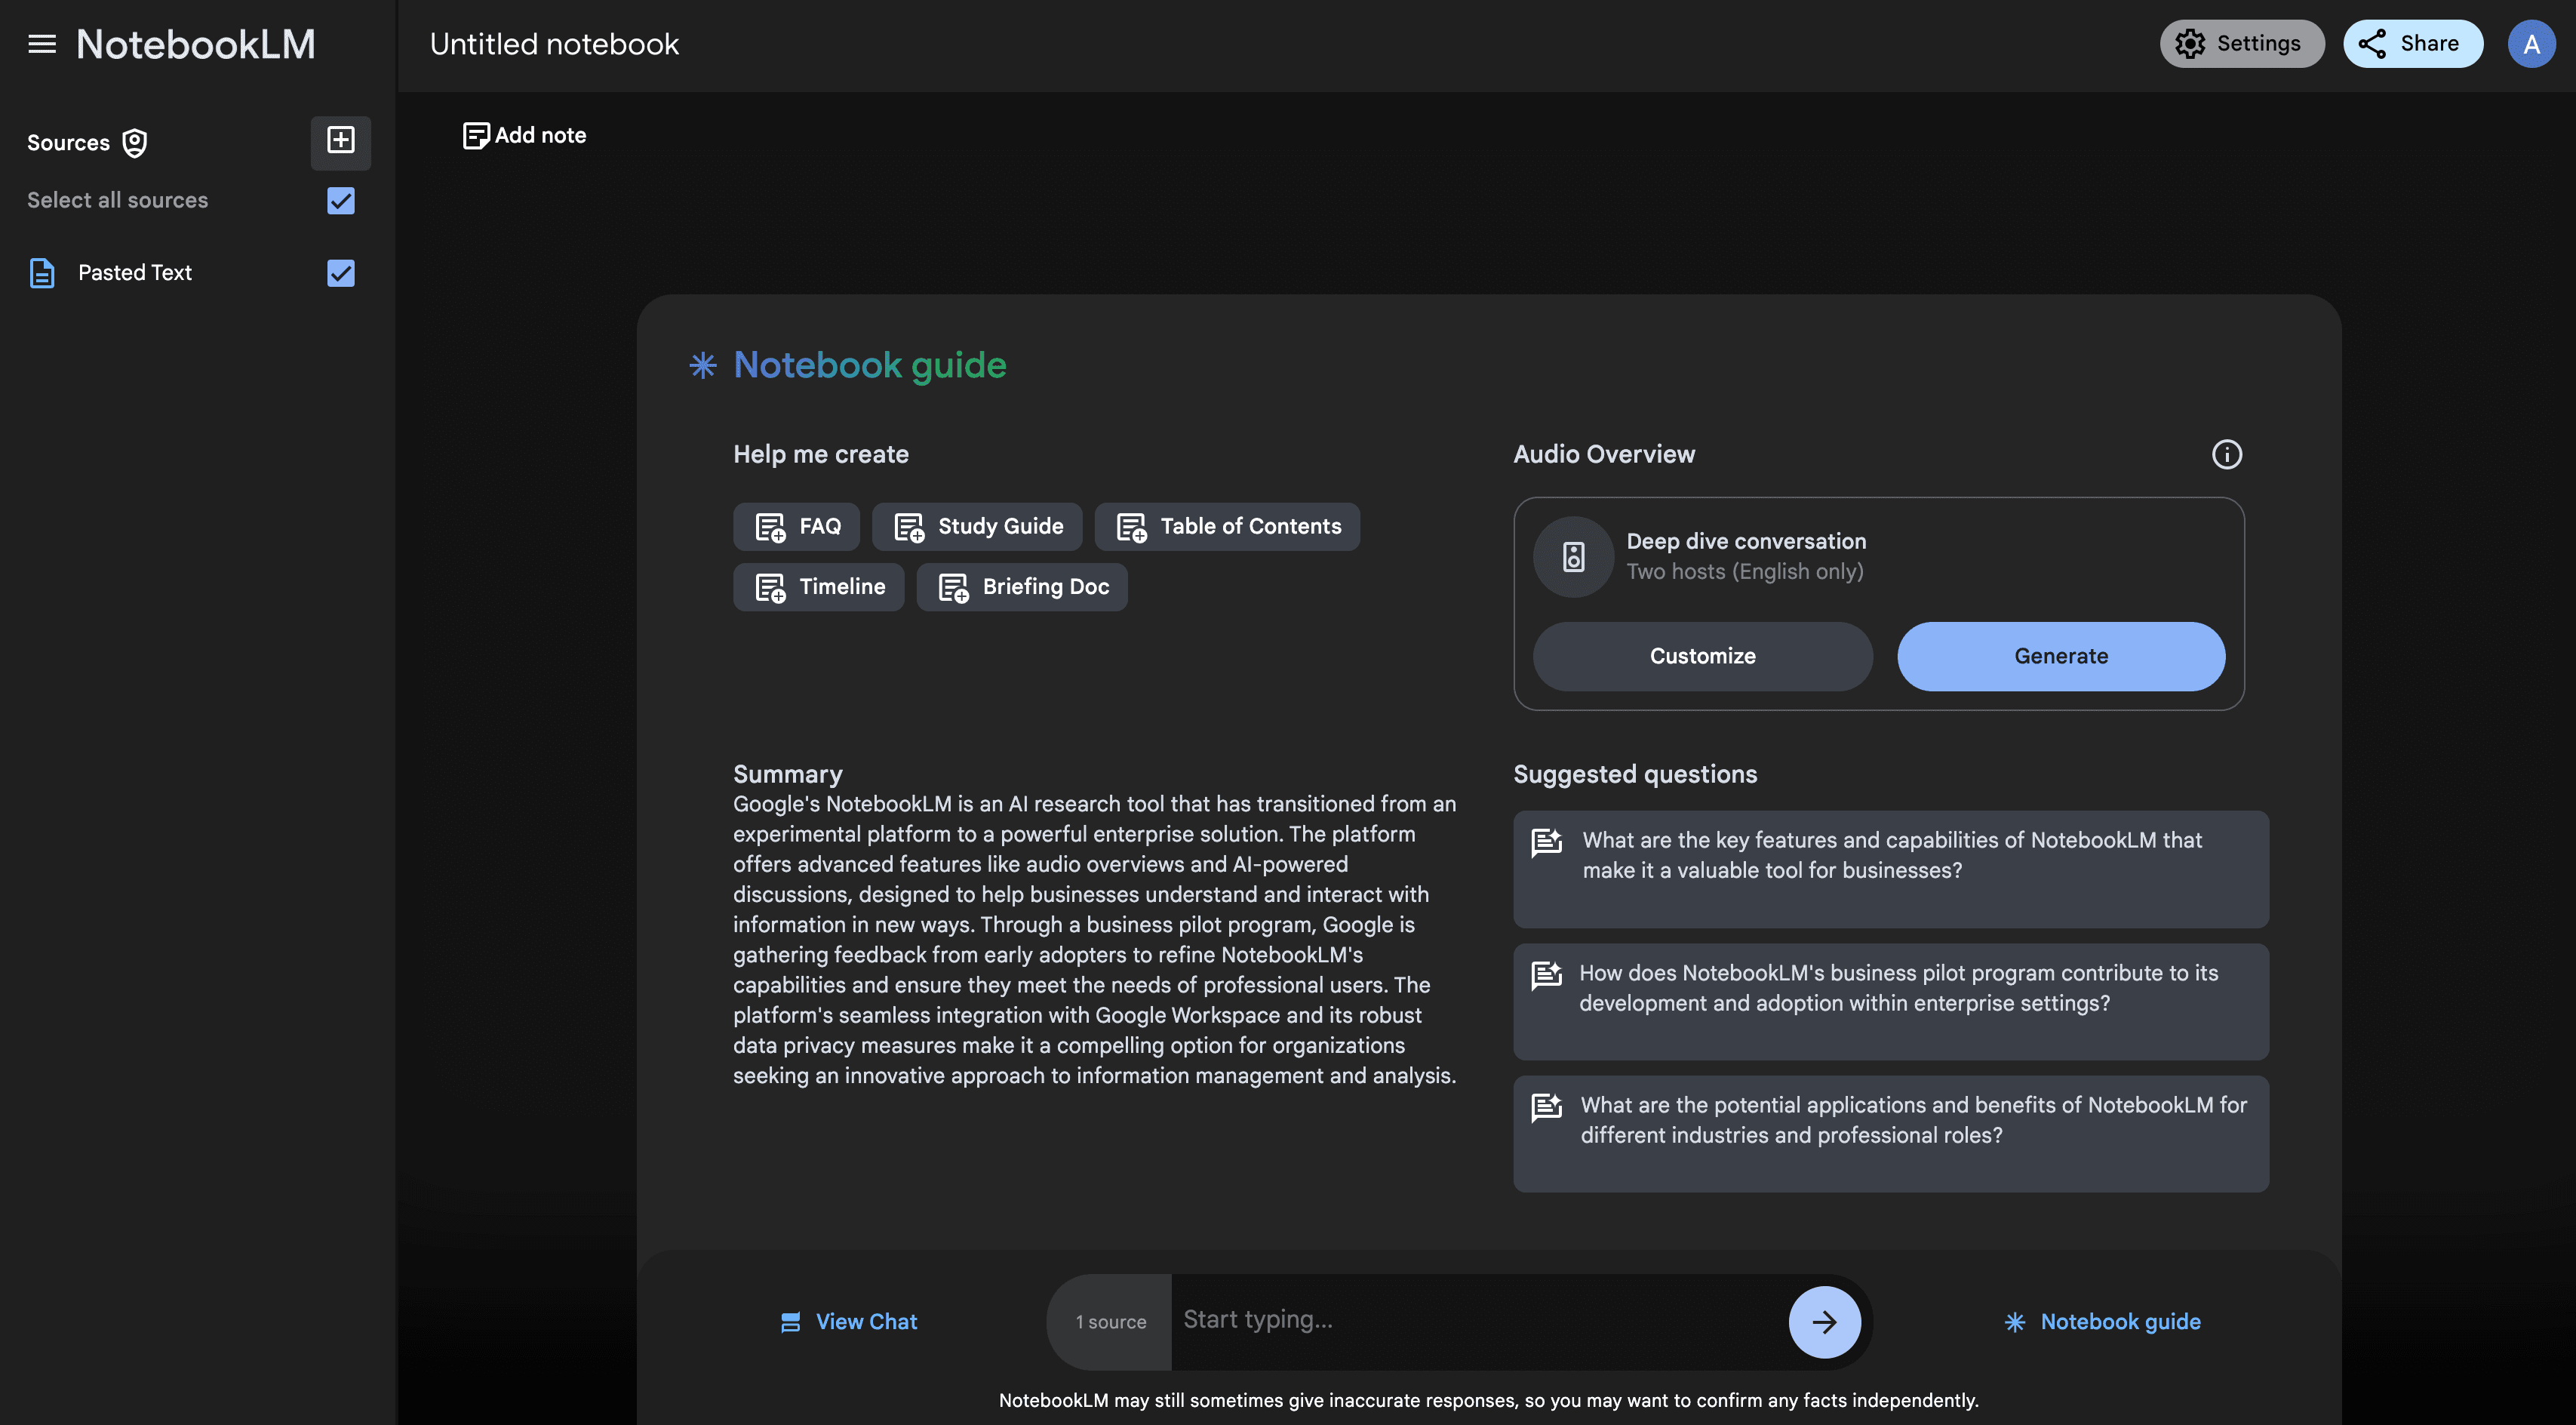This screenshot has height=1425, width=2576.
Task: Click the Sources privacy shield icon
Action: click(x=135, y=143)
